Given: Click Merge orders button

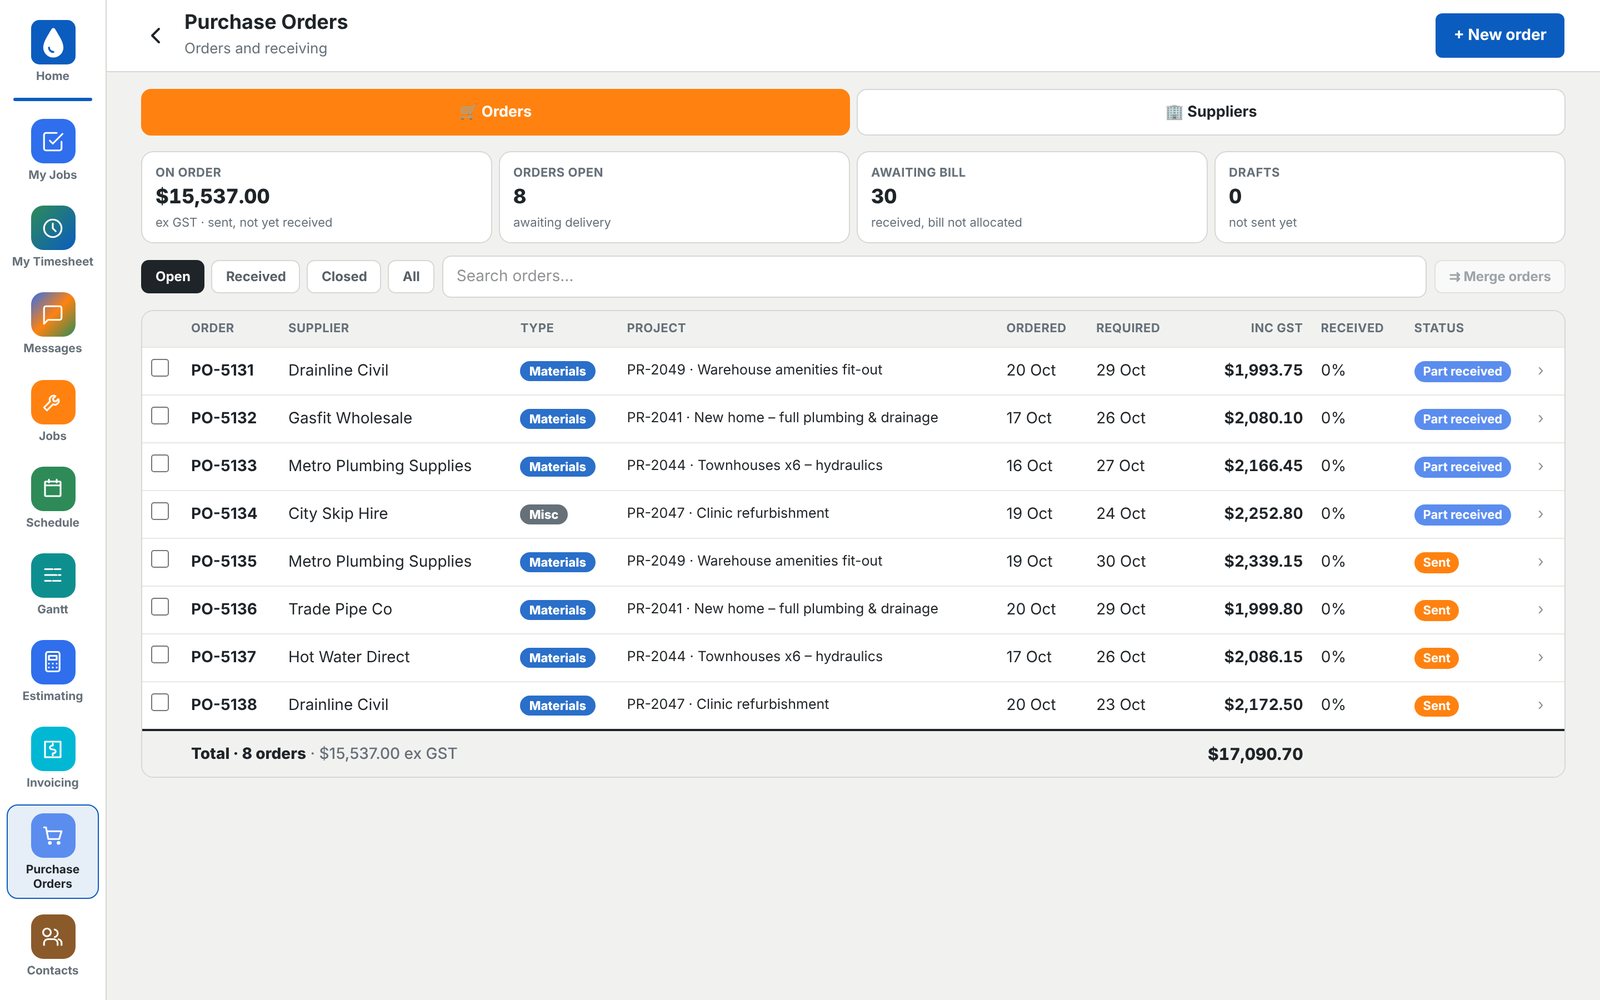Looking at the screenshot, I should pyautogui.click(x=1499, y=277).
